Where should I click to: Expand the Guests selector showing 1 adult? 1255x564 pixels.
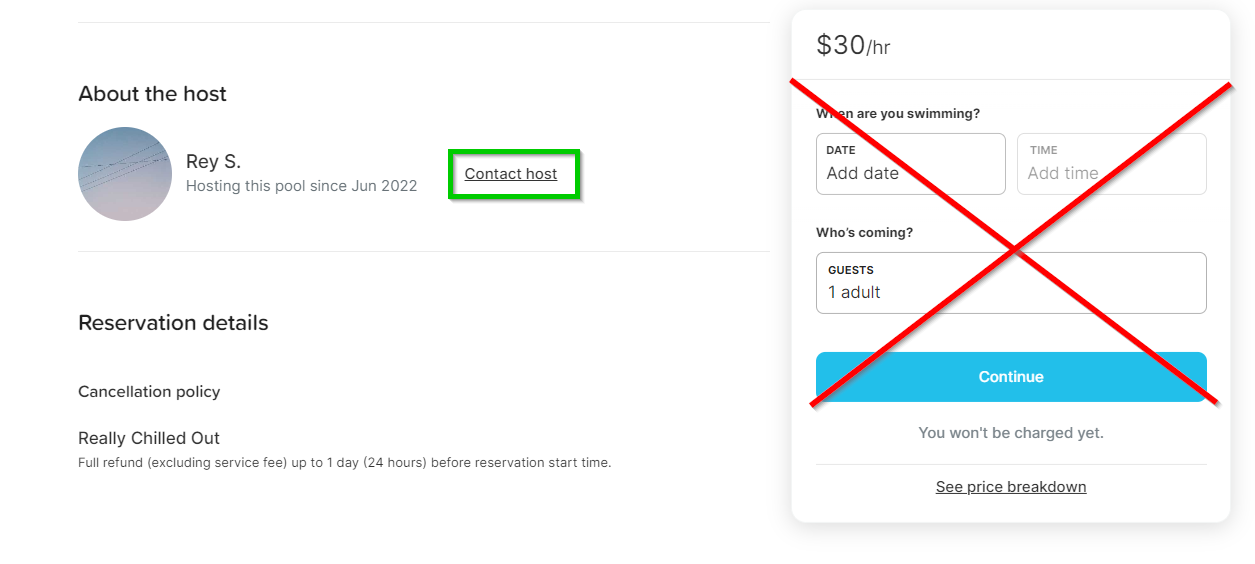tap(1010, 283)
